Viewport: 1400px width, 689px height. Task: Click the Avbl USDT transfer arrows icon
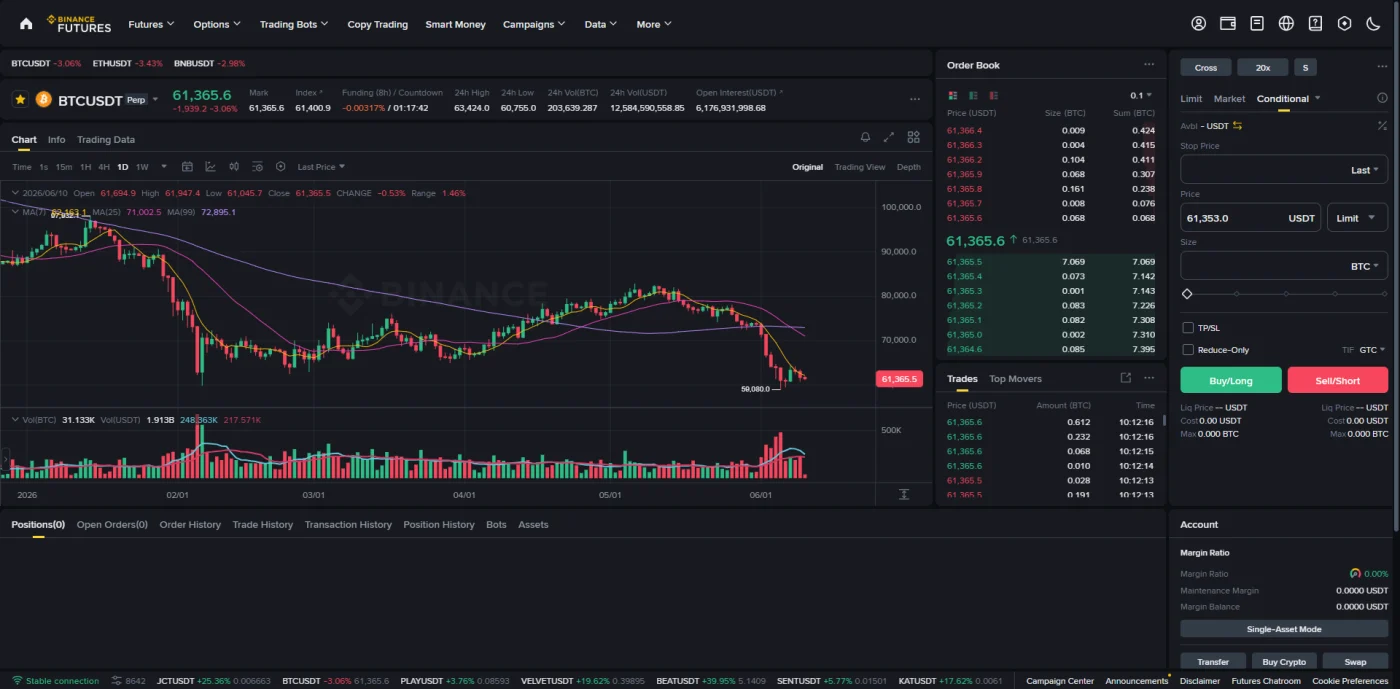[1238, 126]
